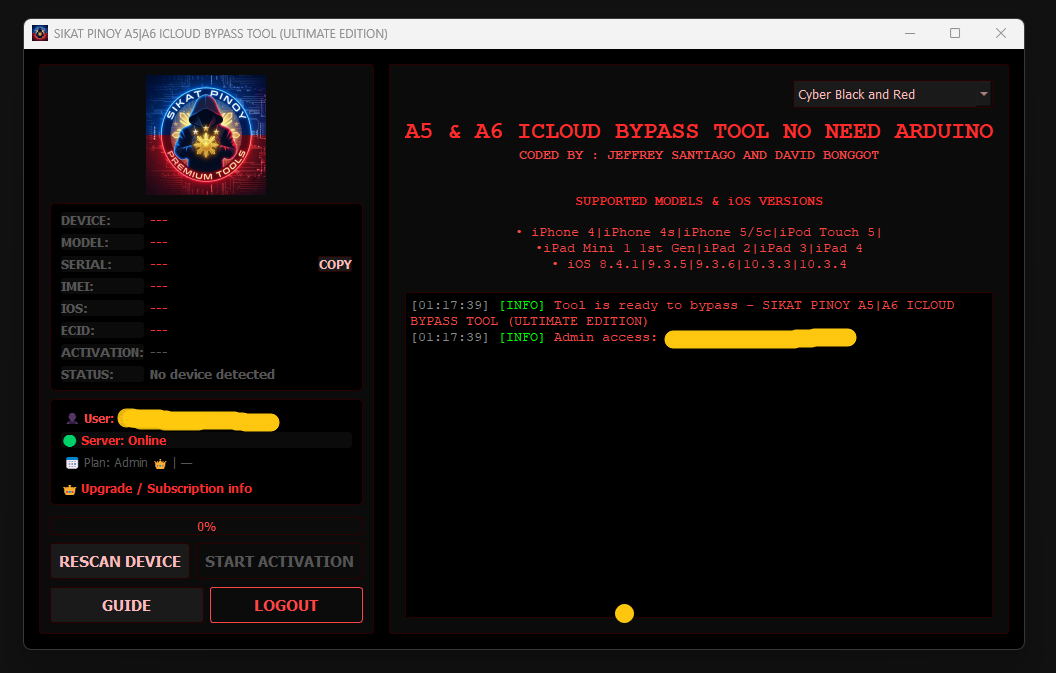Click the ACTIVATION: label
Viewport: 1056px width, 673px height.
coord(102,352)
